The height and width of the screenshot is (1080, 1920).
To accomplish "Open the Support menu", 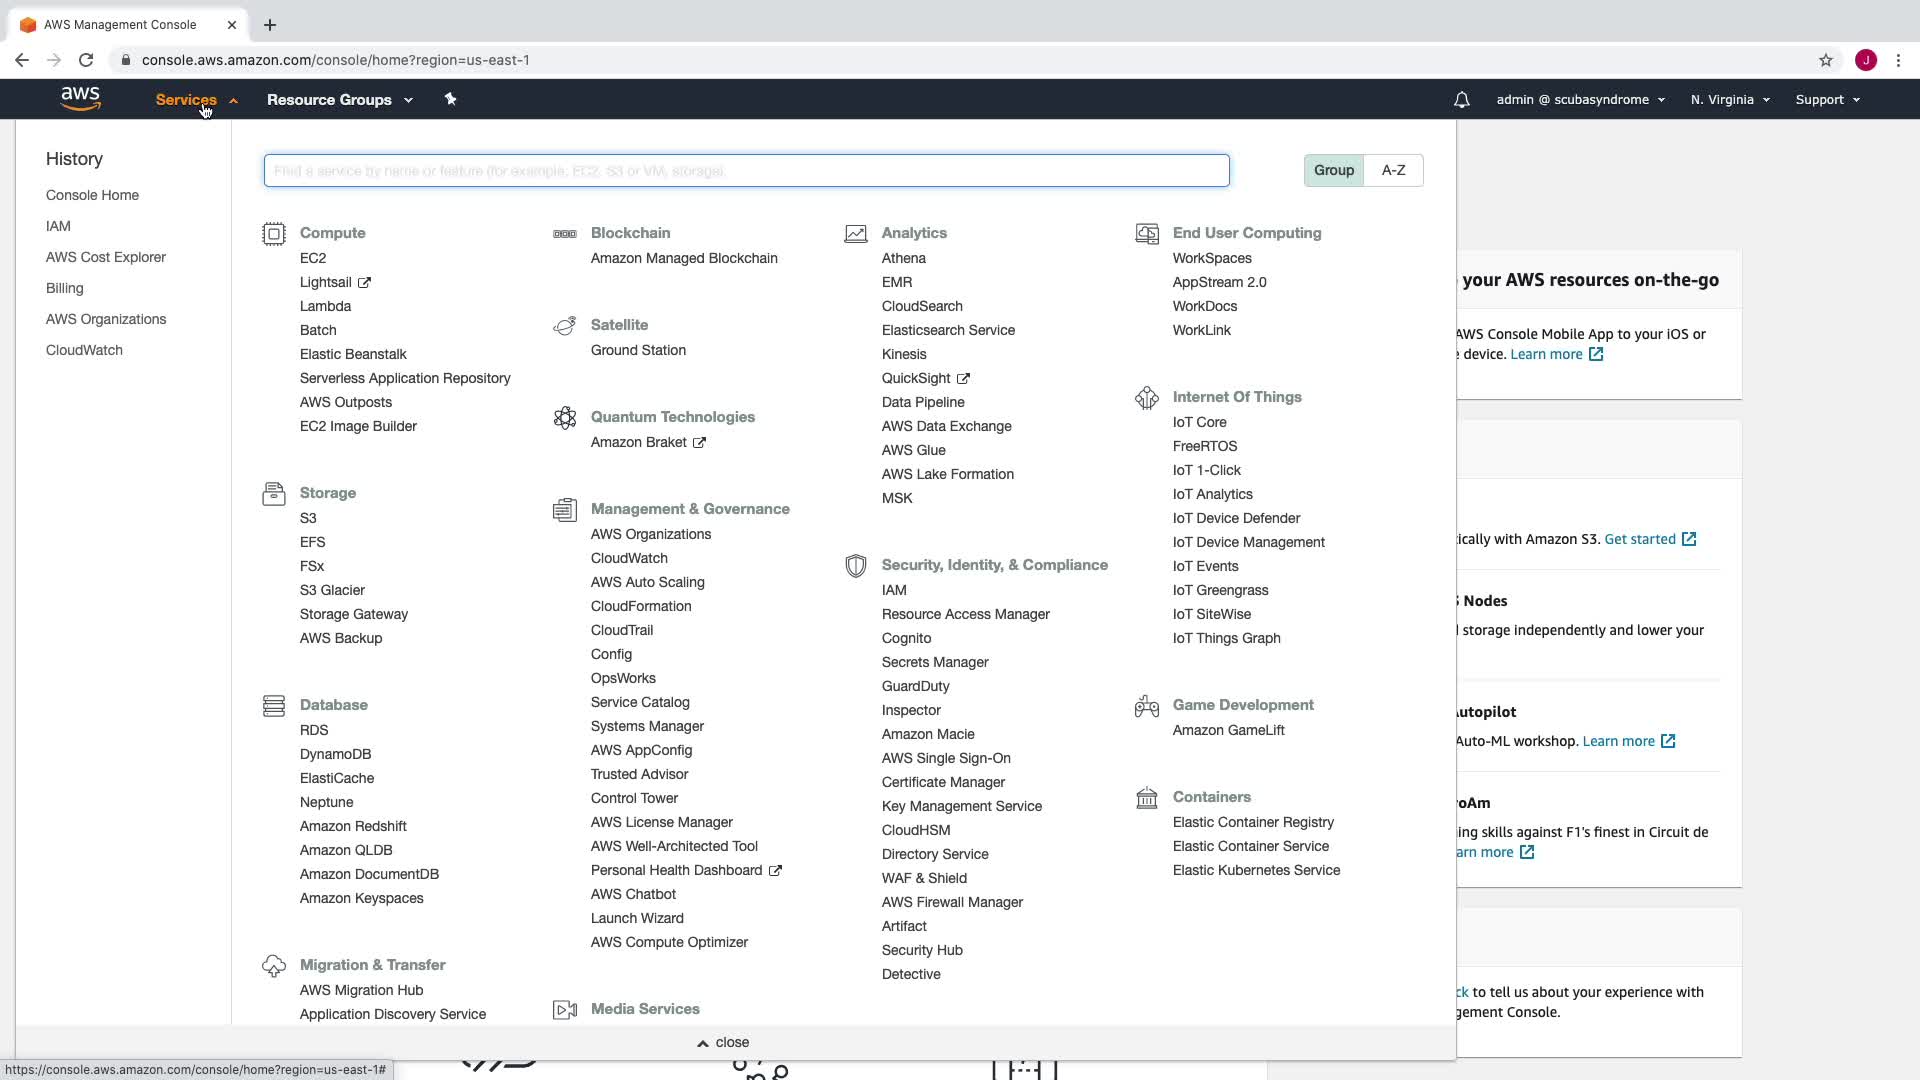I will click(x=1827, y=100).
